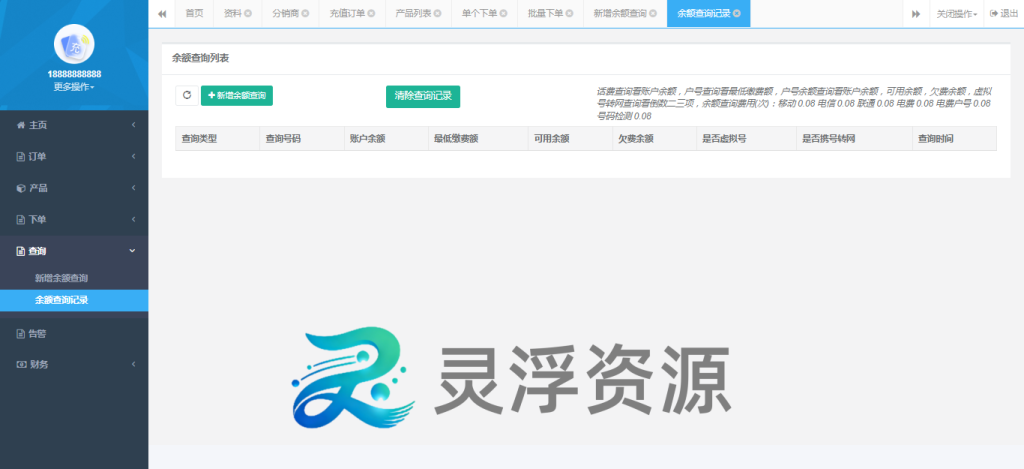Image resolution: width=1024 pixels, height=469 pixels.
Task: Close the 资料 tab with its x icon
Action: [248, 14]
